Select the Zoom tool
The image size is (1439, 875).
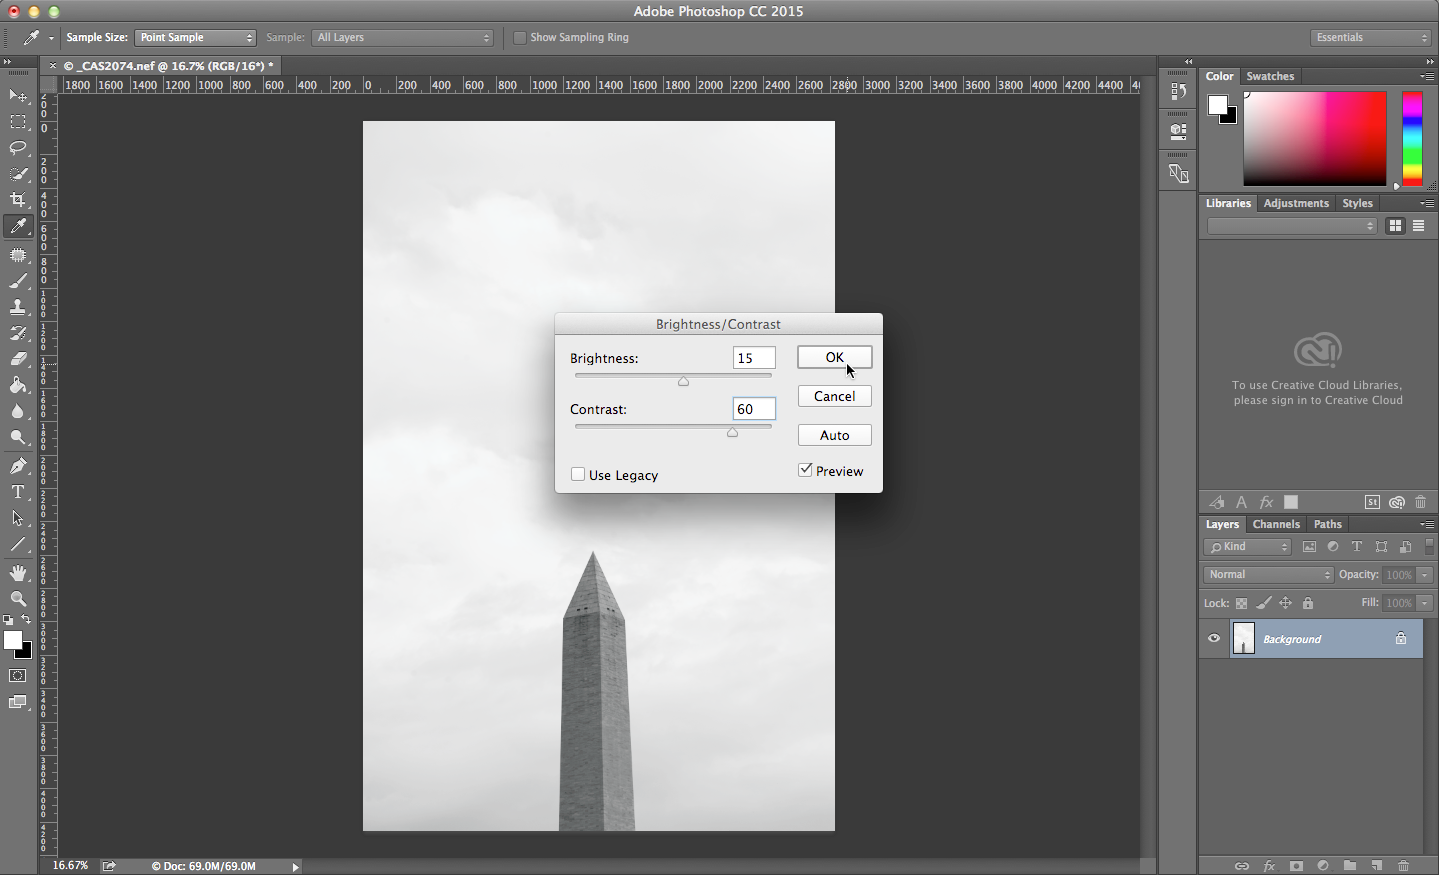click(x=18, y=599)
